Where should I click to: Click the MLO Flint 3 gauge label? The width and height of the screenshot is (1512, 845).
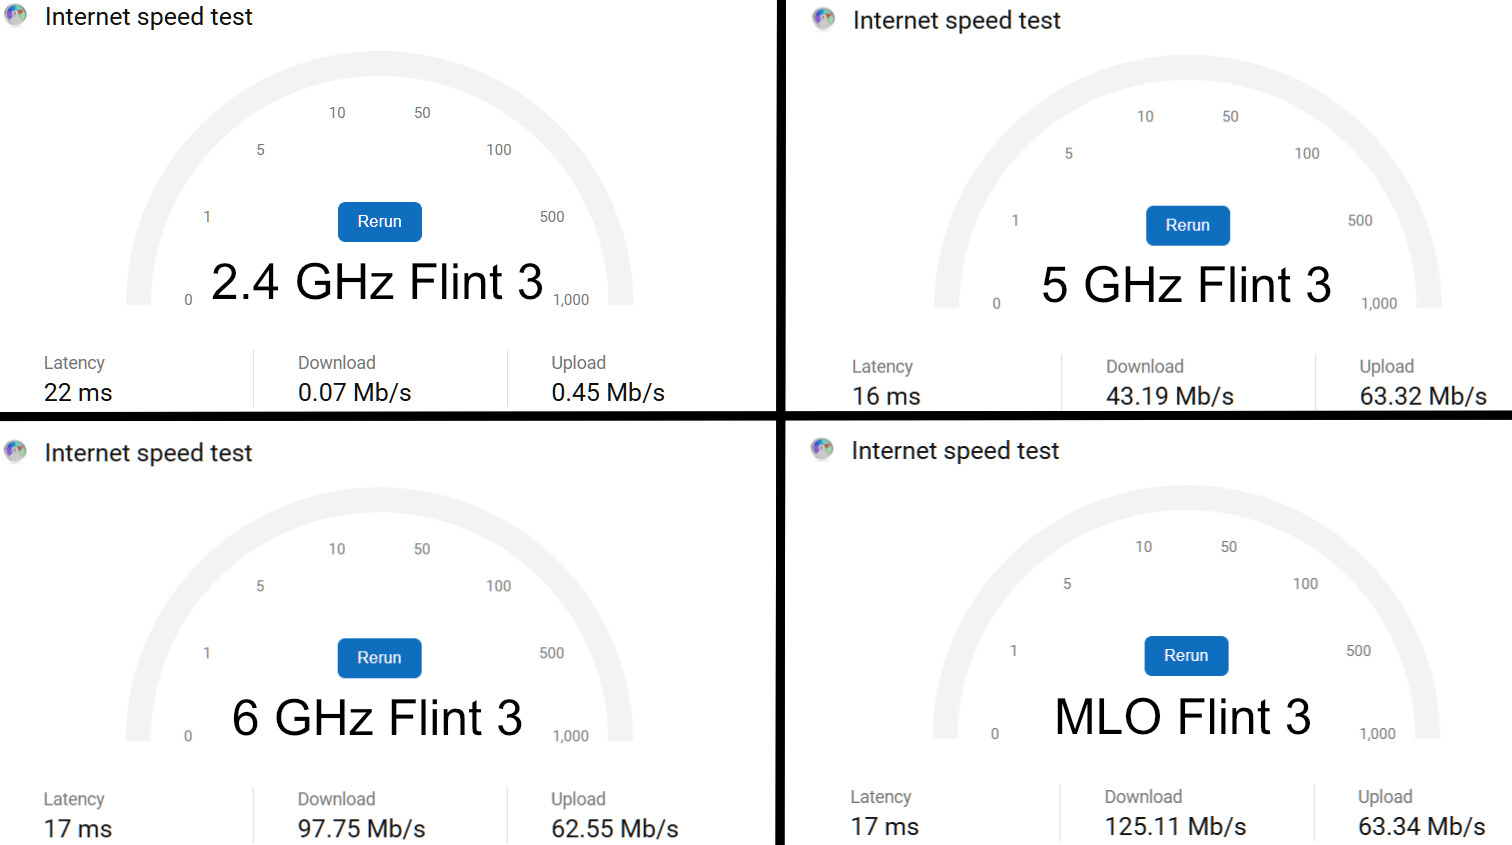pyautogui.click(x=1183, y=717)
